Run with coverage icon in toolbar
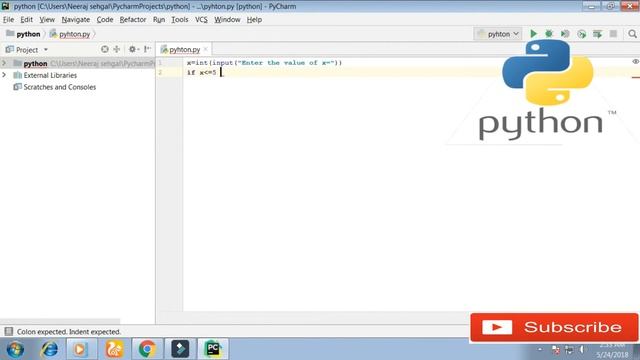 (x=565, y=34)
